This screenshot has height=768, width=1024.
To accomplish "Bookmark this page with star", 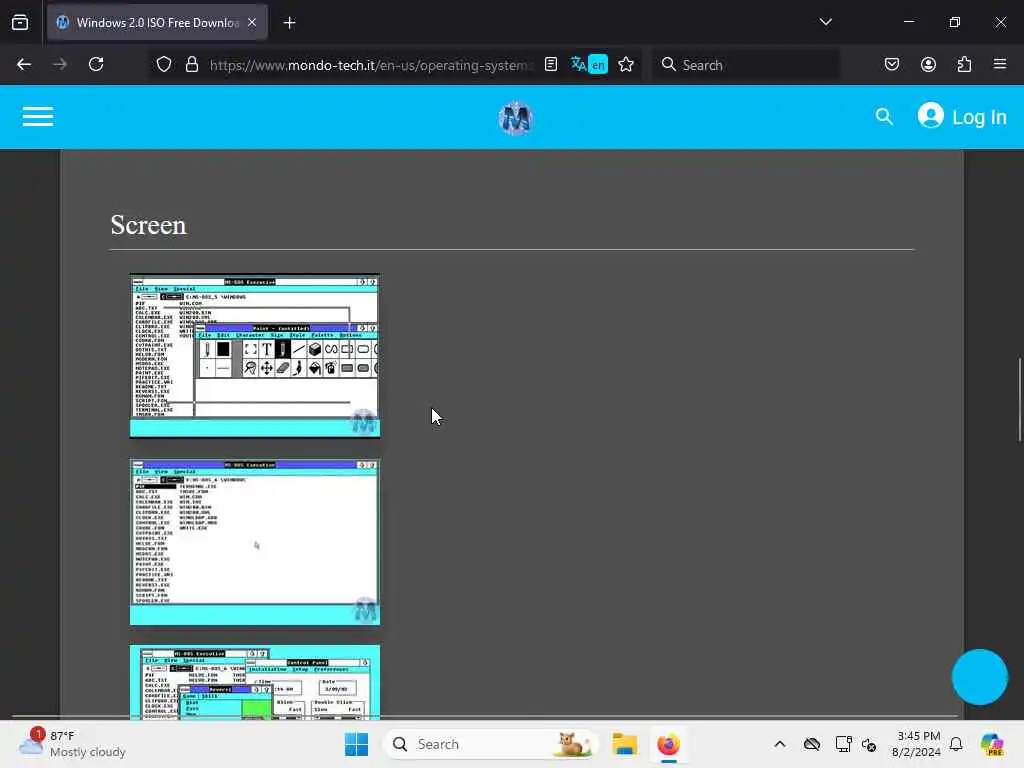I will point(626,65).
